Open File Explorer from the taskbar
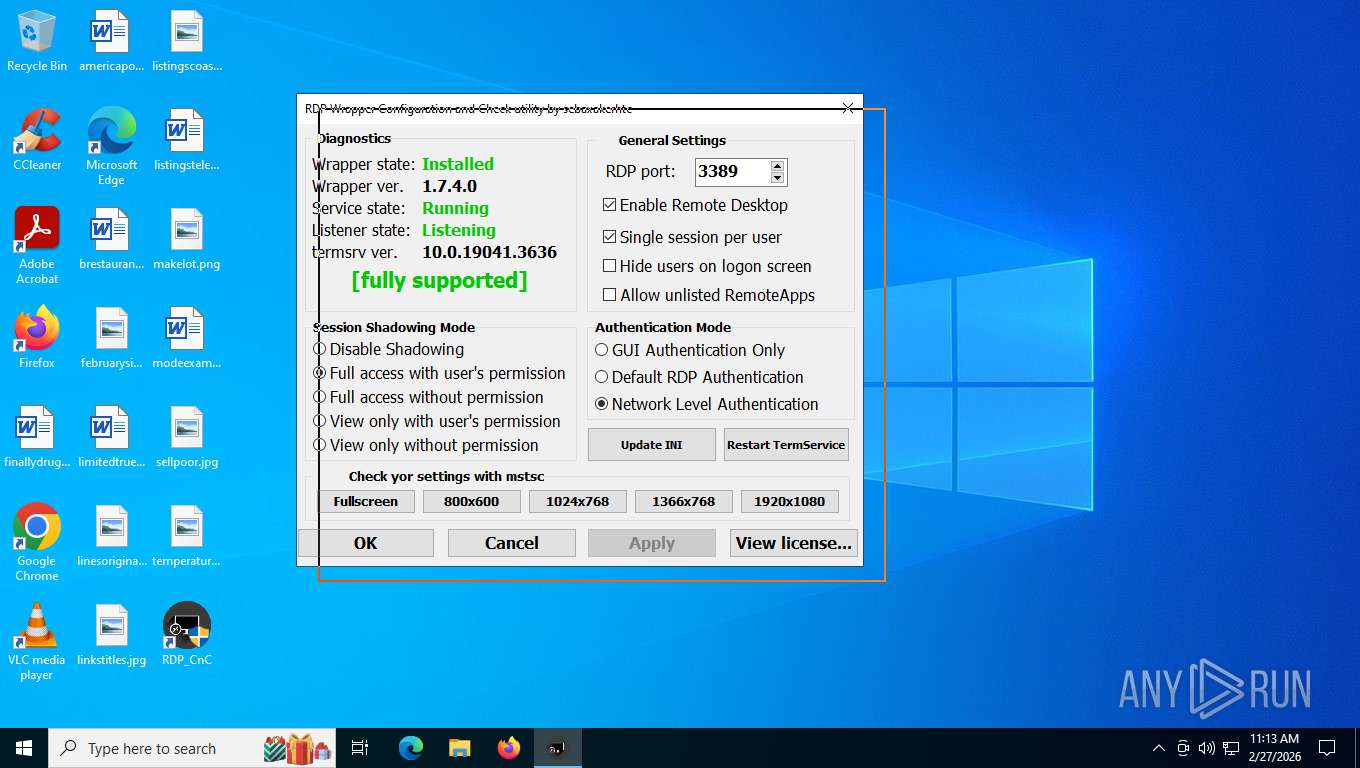 pyautogui.click(x=459, y=748)
